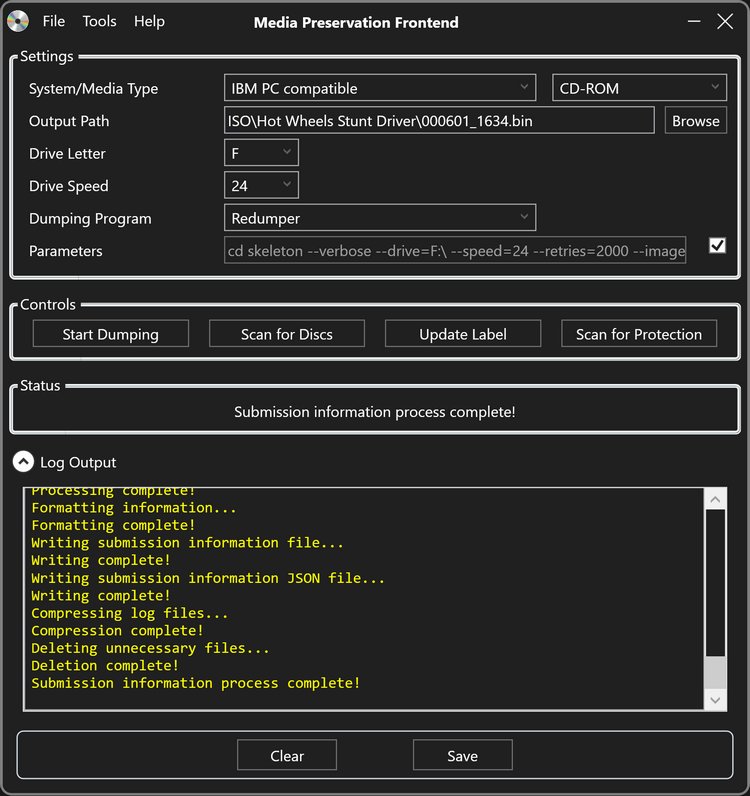
Task: Save the log output
Action: (463, 755)
